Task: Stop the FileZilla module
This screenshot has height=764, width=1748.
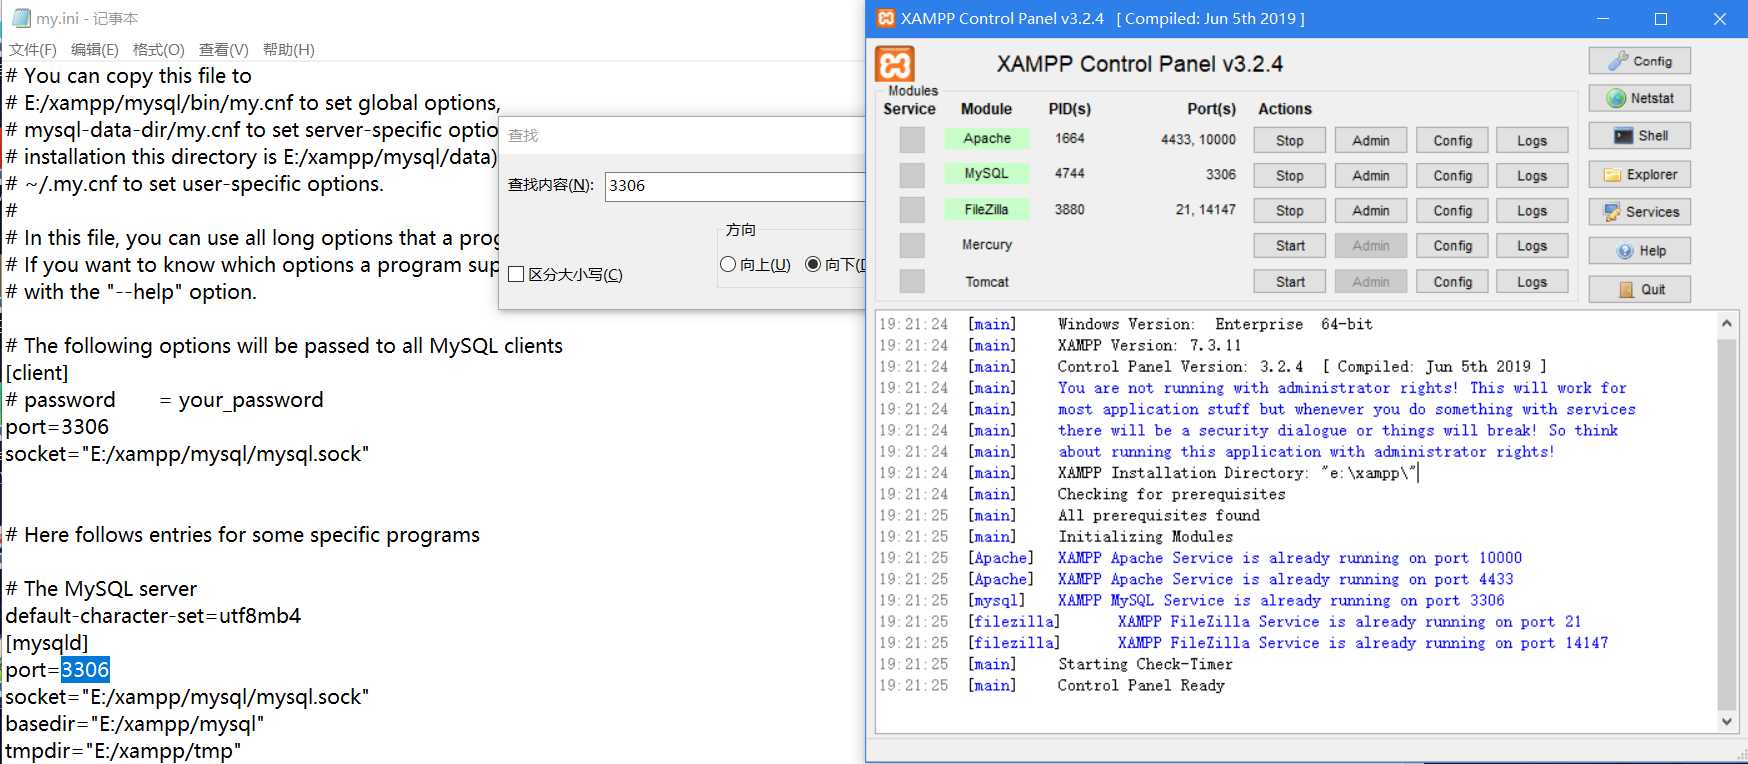Action: point(1290,211)
